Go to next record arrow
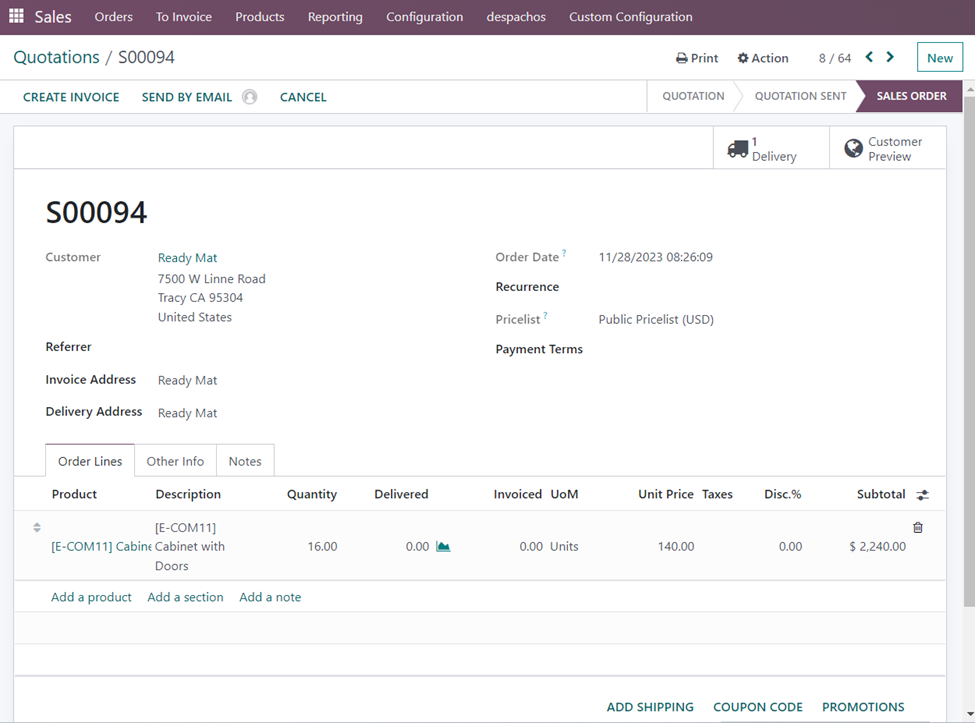This screenshot has width=975, height=723. [x=890, y=57]
